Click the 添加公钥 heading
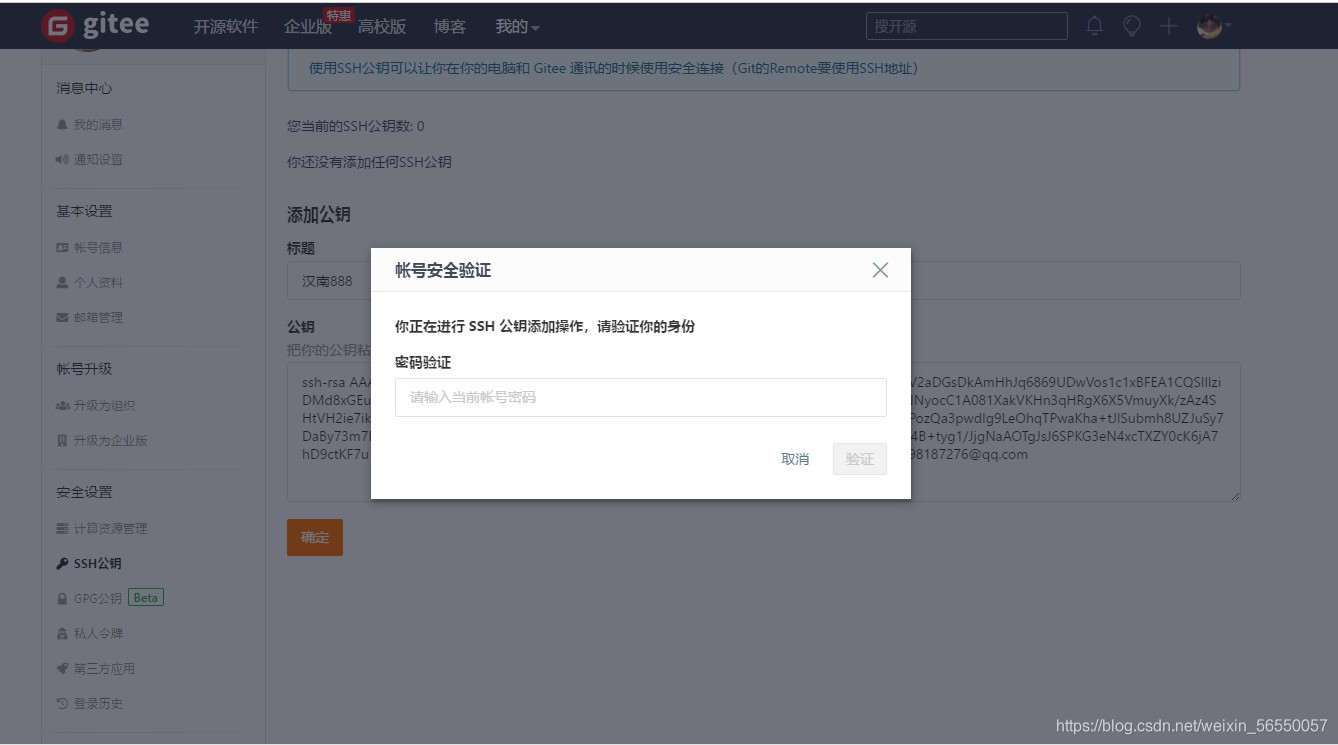Screen dimensions: 1338x745 tap(319, 214)
